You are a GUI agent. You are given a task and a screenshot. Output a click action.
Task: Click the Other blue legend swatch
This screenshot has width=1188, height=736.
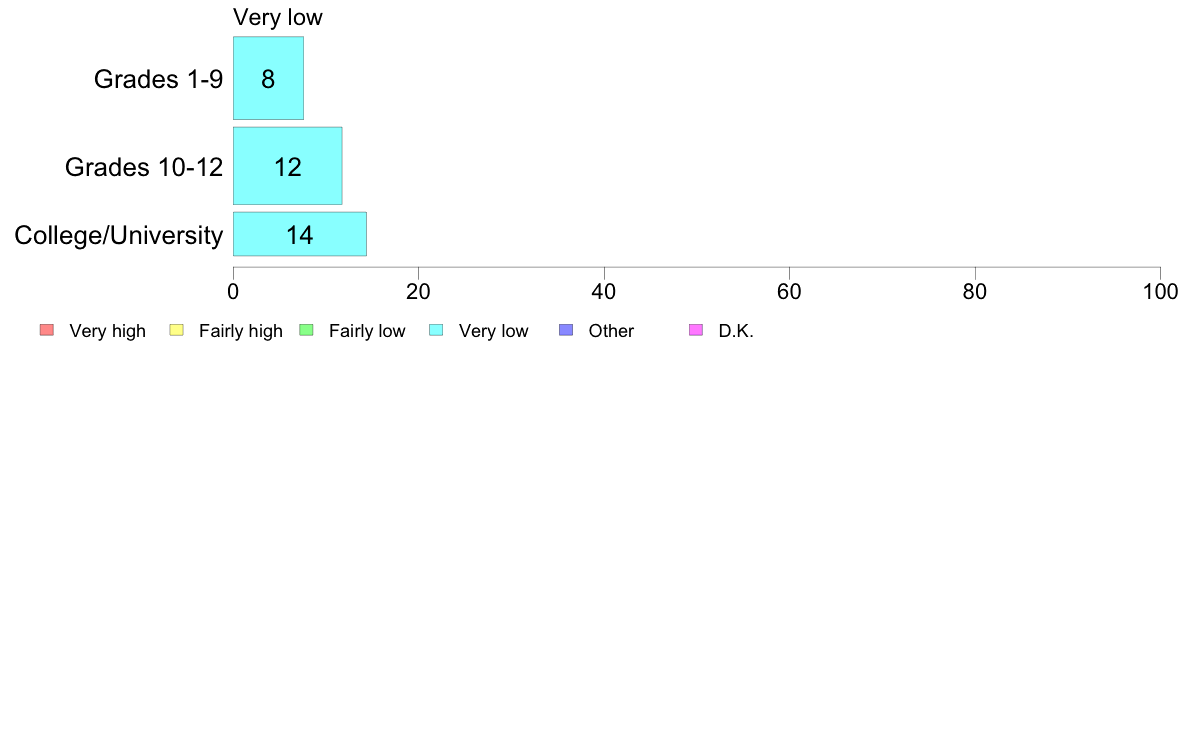point(566,330)
